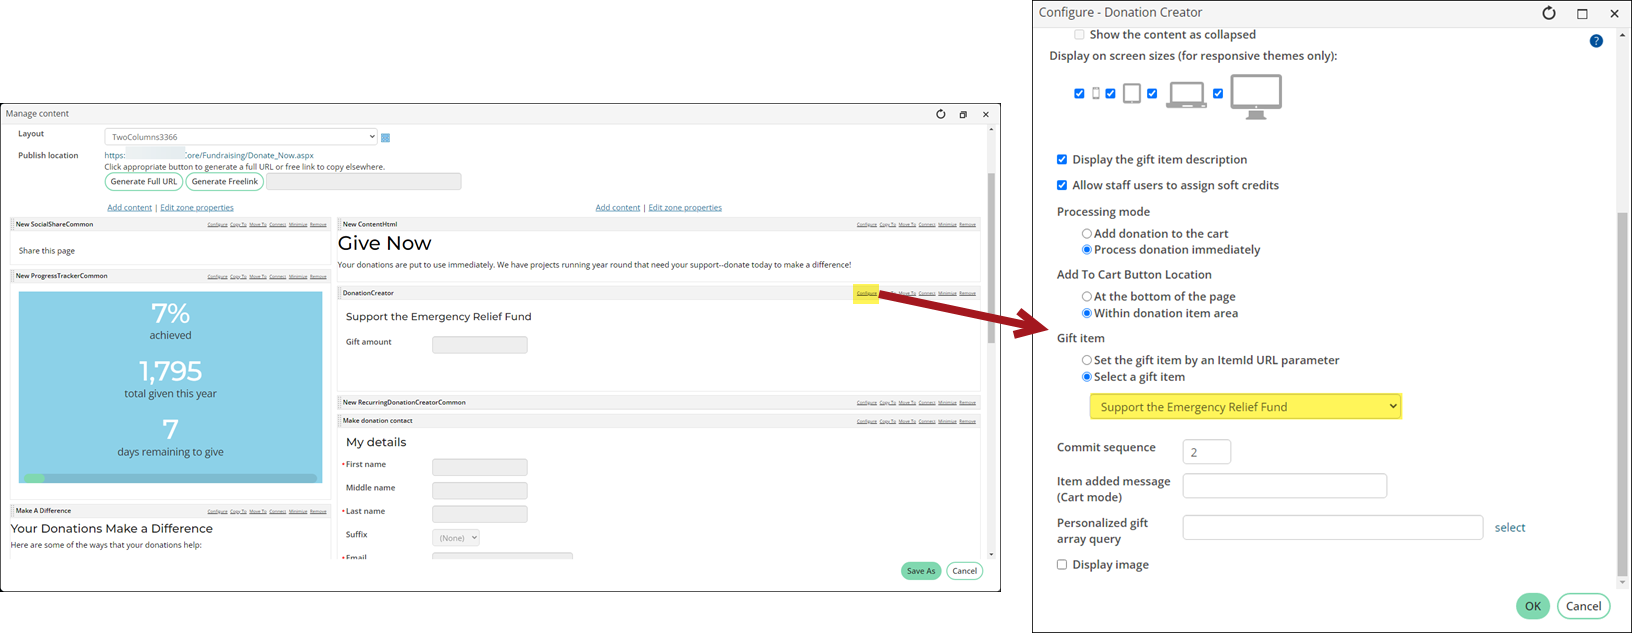Confirm with the OK button
The height and width of the screenshot is (633, 1632).
[x=1533, y=606]
